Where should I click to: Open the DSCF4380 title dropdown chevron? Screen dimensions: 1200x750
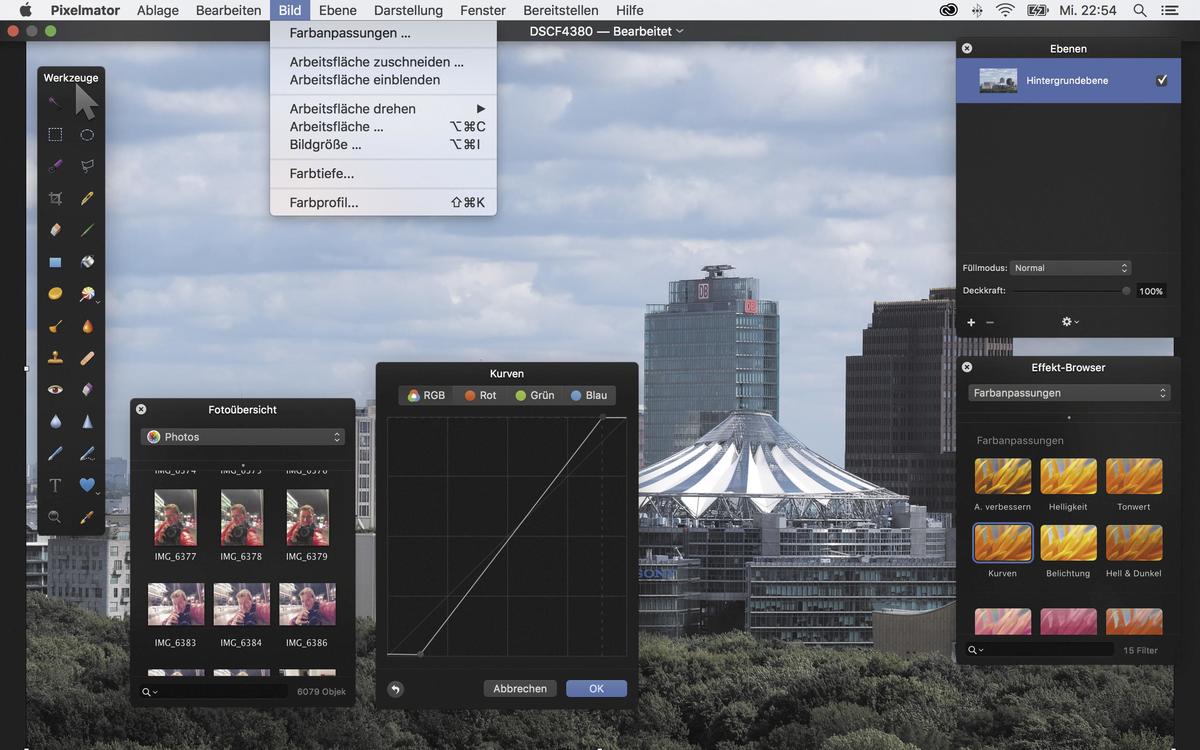pos(680,31)
